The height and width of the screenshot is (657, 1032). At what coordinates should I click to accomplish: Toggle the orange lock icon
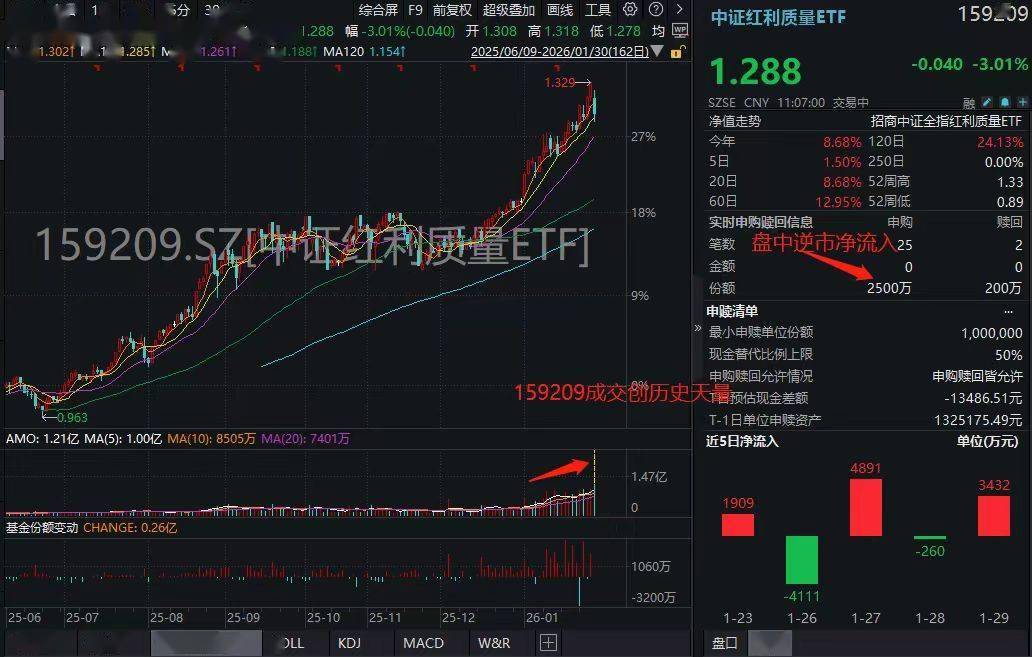click(677, 51)
